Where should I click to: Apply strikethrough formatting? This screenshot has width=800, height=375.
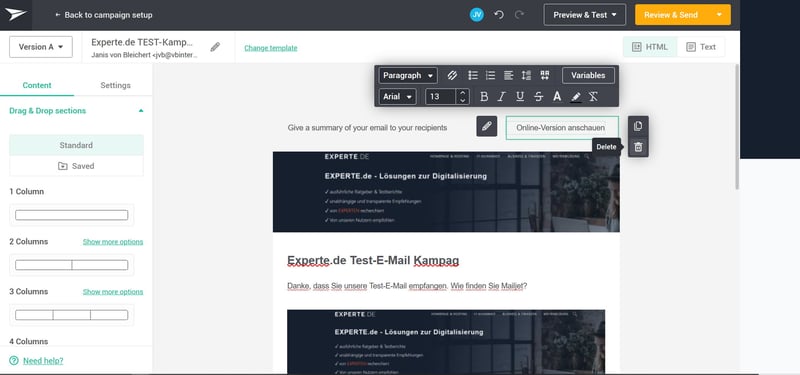point(538,97)
